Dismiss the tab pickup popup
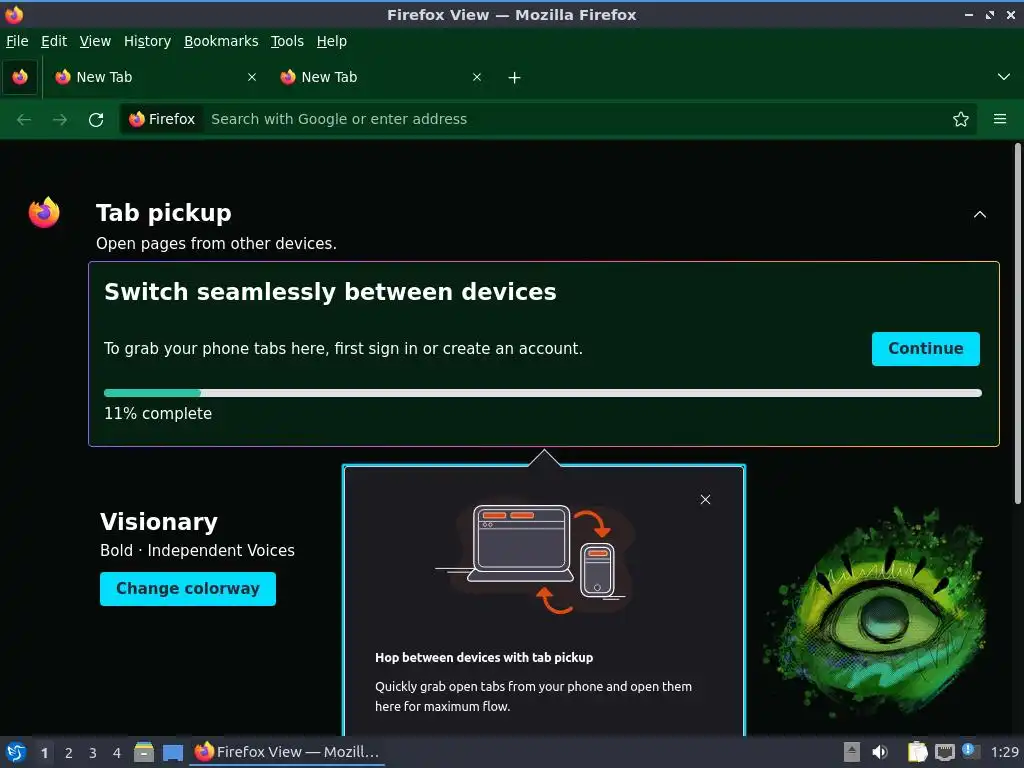 tap(705, 500)
